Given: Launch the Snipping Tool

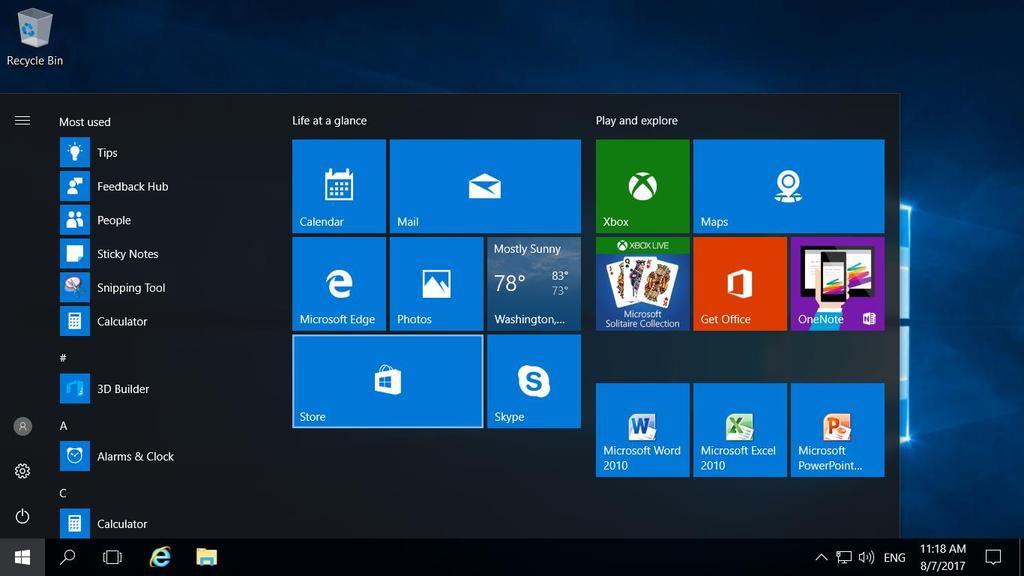Looking at the screenshot, I should [x=163, y=288].
